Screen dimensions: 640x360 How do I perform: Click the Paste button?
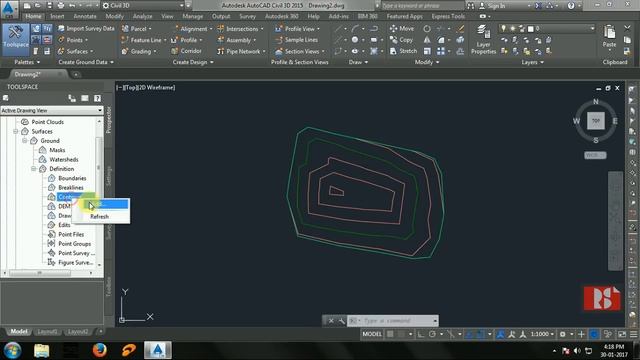[609, 37]
